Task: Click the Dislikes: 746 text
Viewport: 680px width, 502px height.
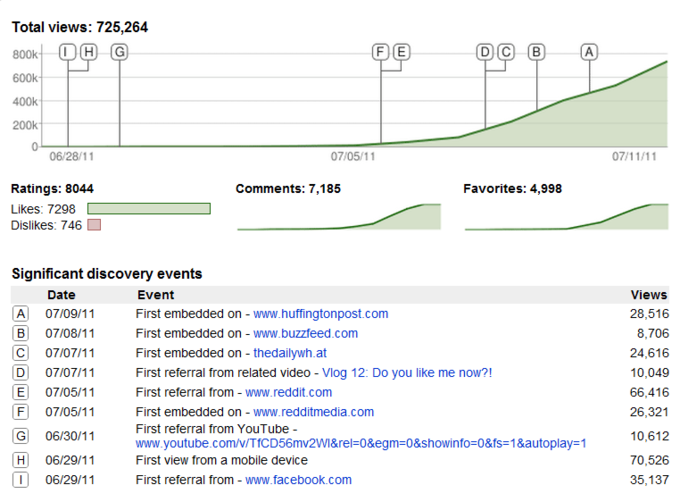Action: [46, 225]
